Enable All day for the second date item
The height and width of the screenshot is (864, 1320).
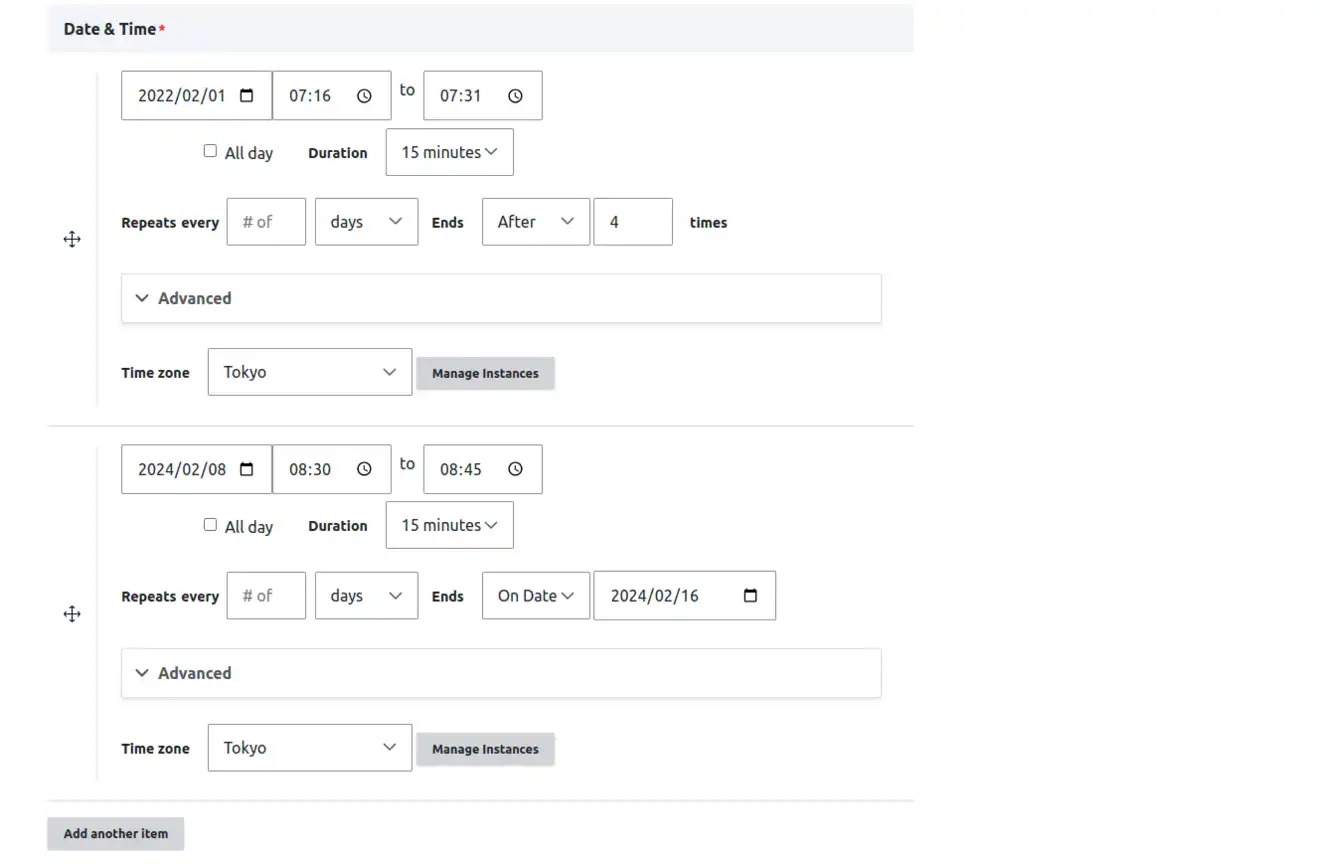click(210, 525)
